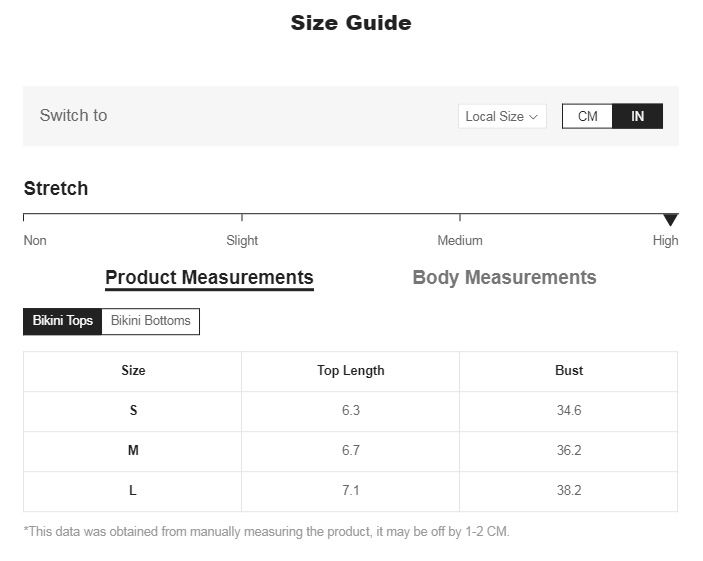703x561 pixels.
Task: Click the Slight stretch label
Action: 242,240
